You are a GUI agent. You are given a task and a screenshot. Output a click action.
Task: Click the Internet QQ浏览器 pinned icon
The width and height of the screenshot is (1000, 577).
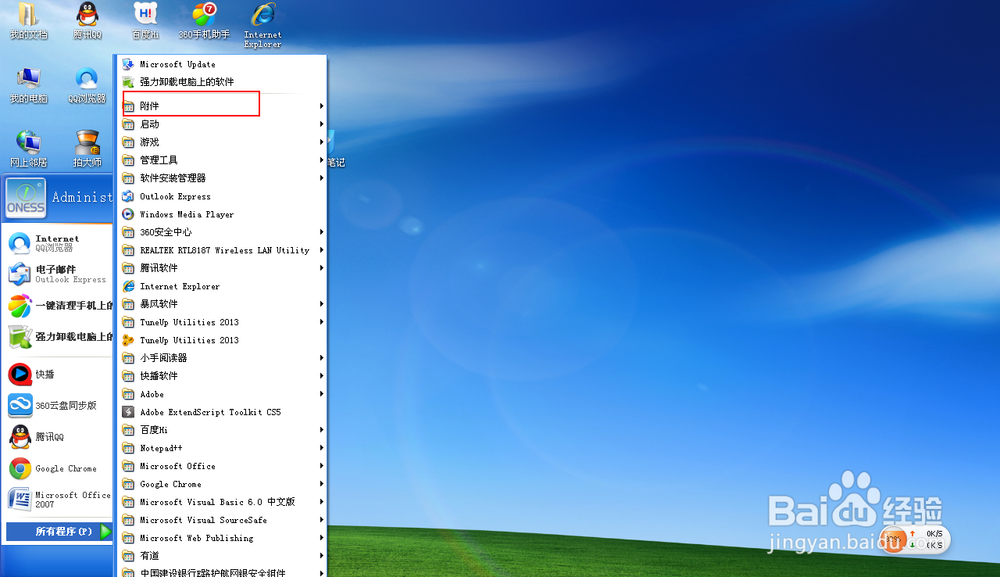pyautogui.click(x=20, y=243)
